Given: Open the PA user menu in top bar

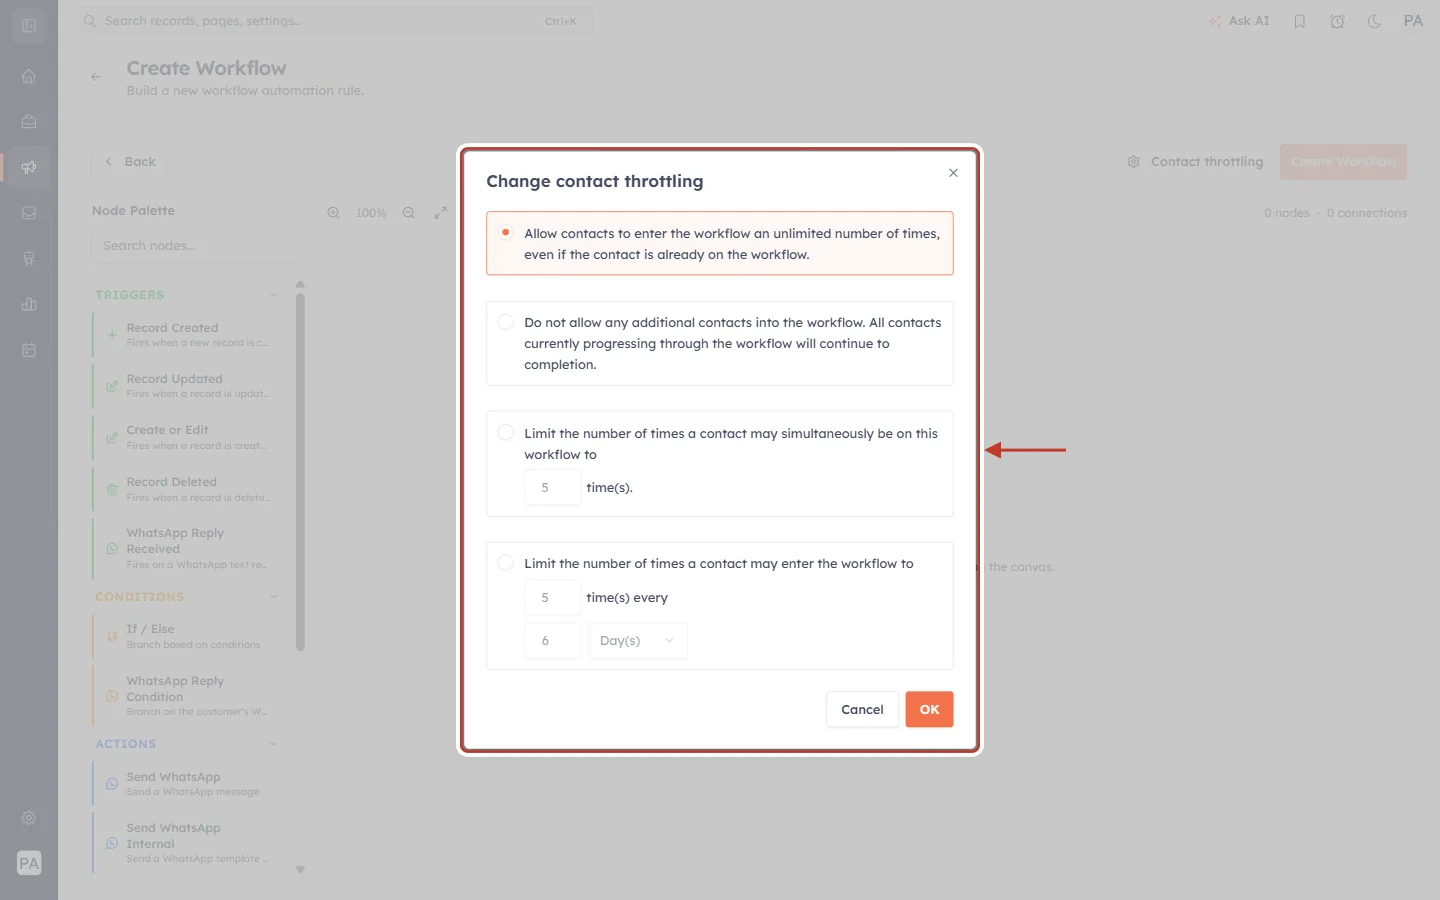Looking at the screenshot, I should click(1413, 21).
